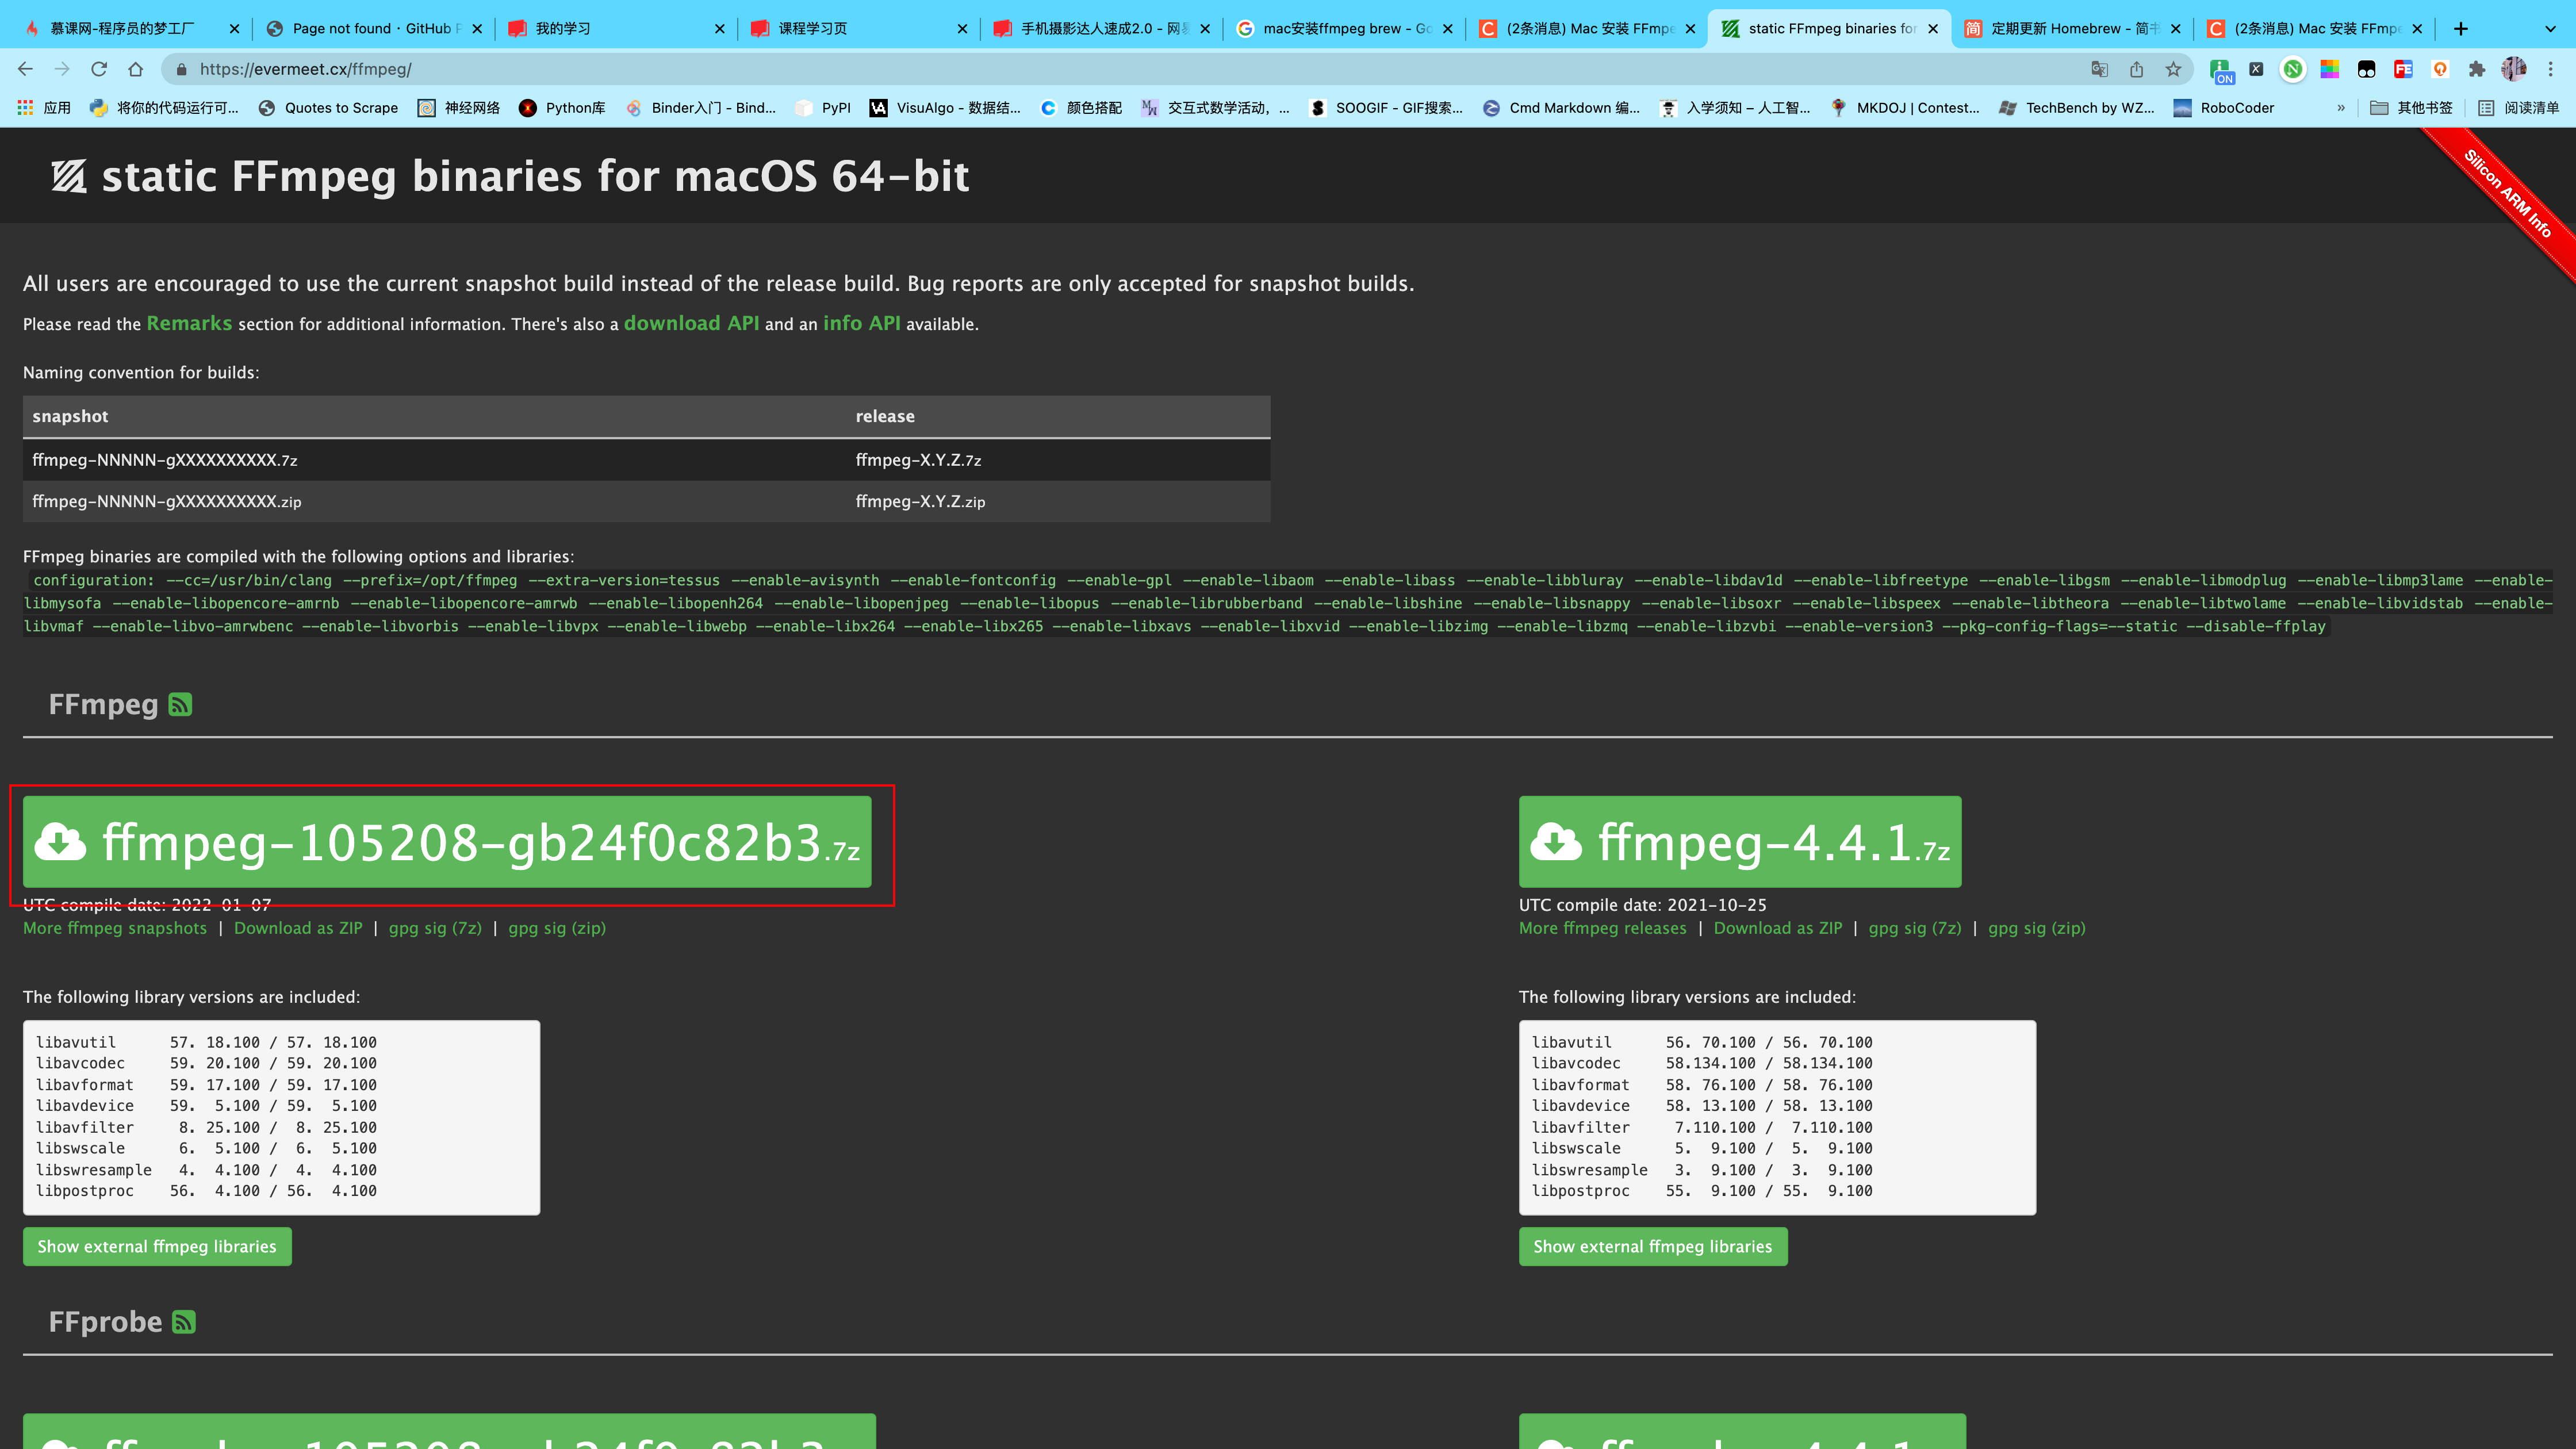Open the dark X extension icon

tap(2256, 69)
